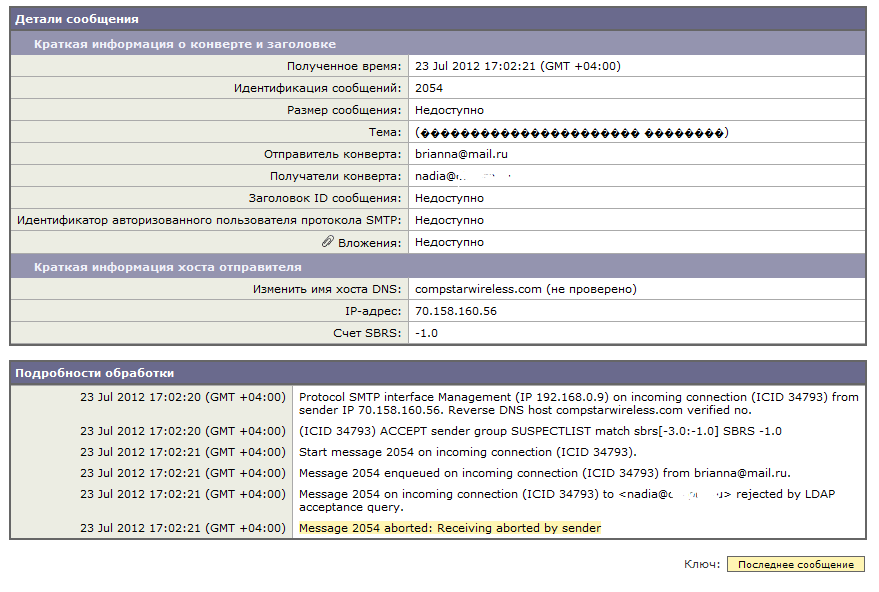The width and height of the screenshot is (879, 592).
Task: Select the SBRS score value -1.0
Action: point(427,333)
